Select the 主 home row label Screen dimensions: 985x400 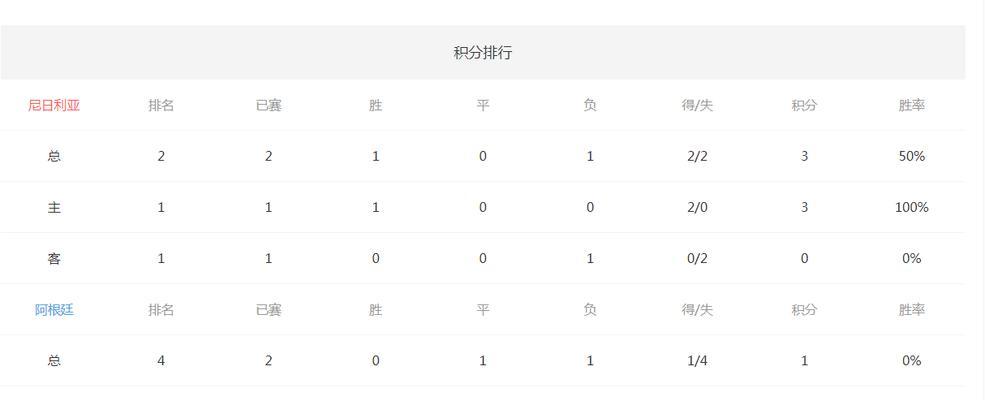pos(54,207)
